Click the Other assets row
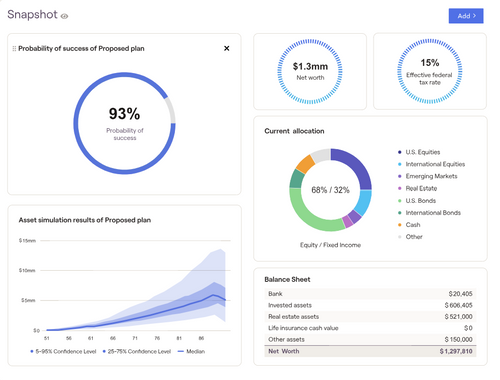 click(x=370, y=339)
